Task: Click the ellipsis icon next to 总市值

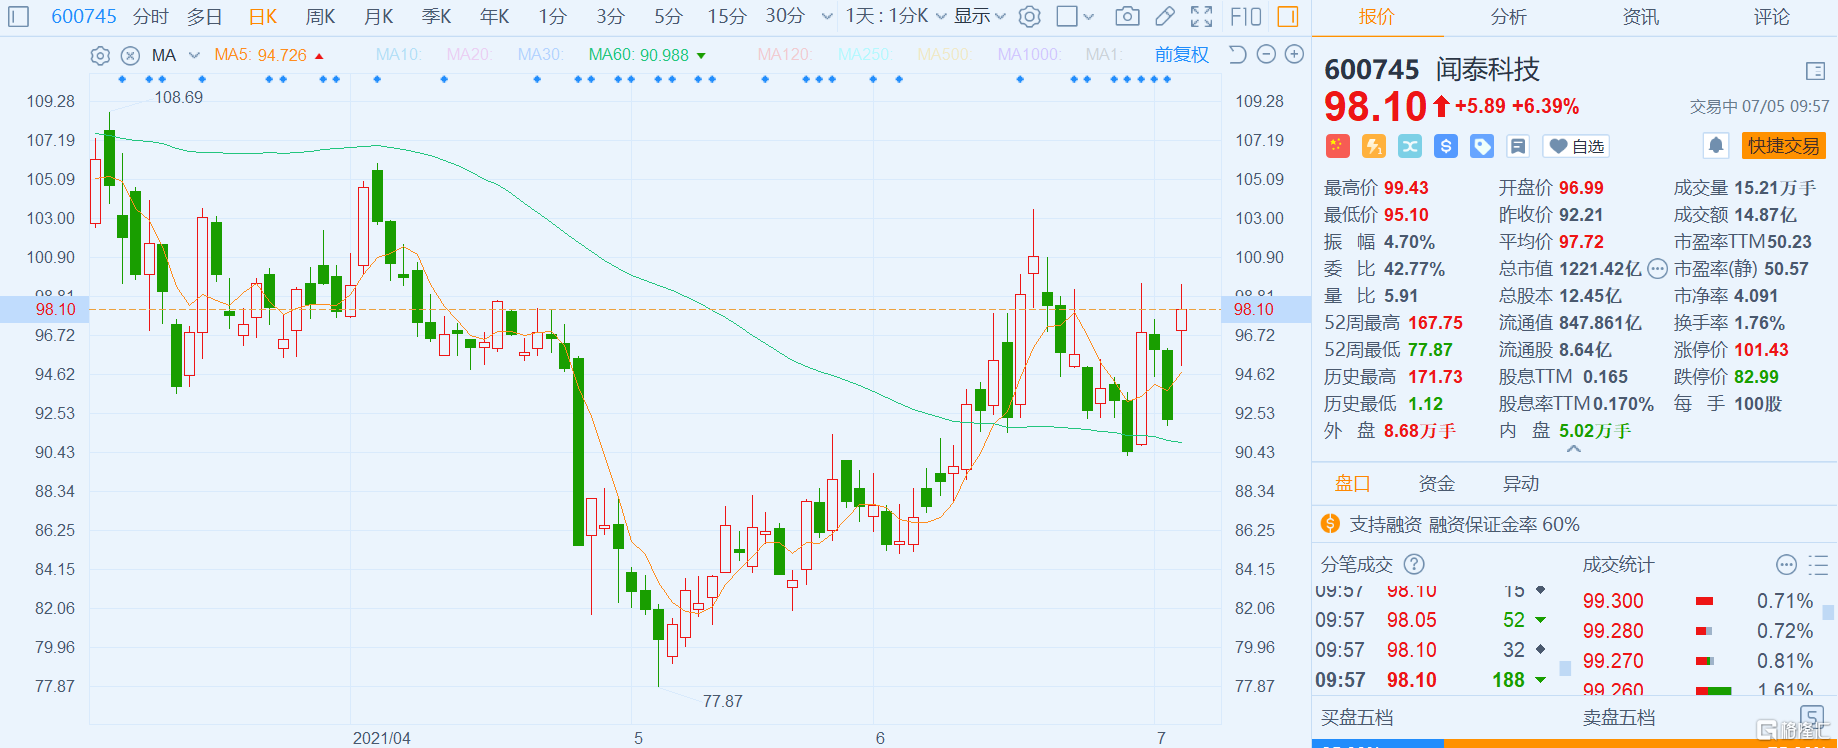Action: 1657,269
